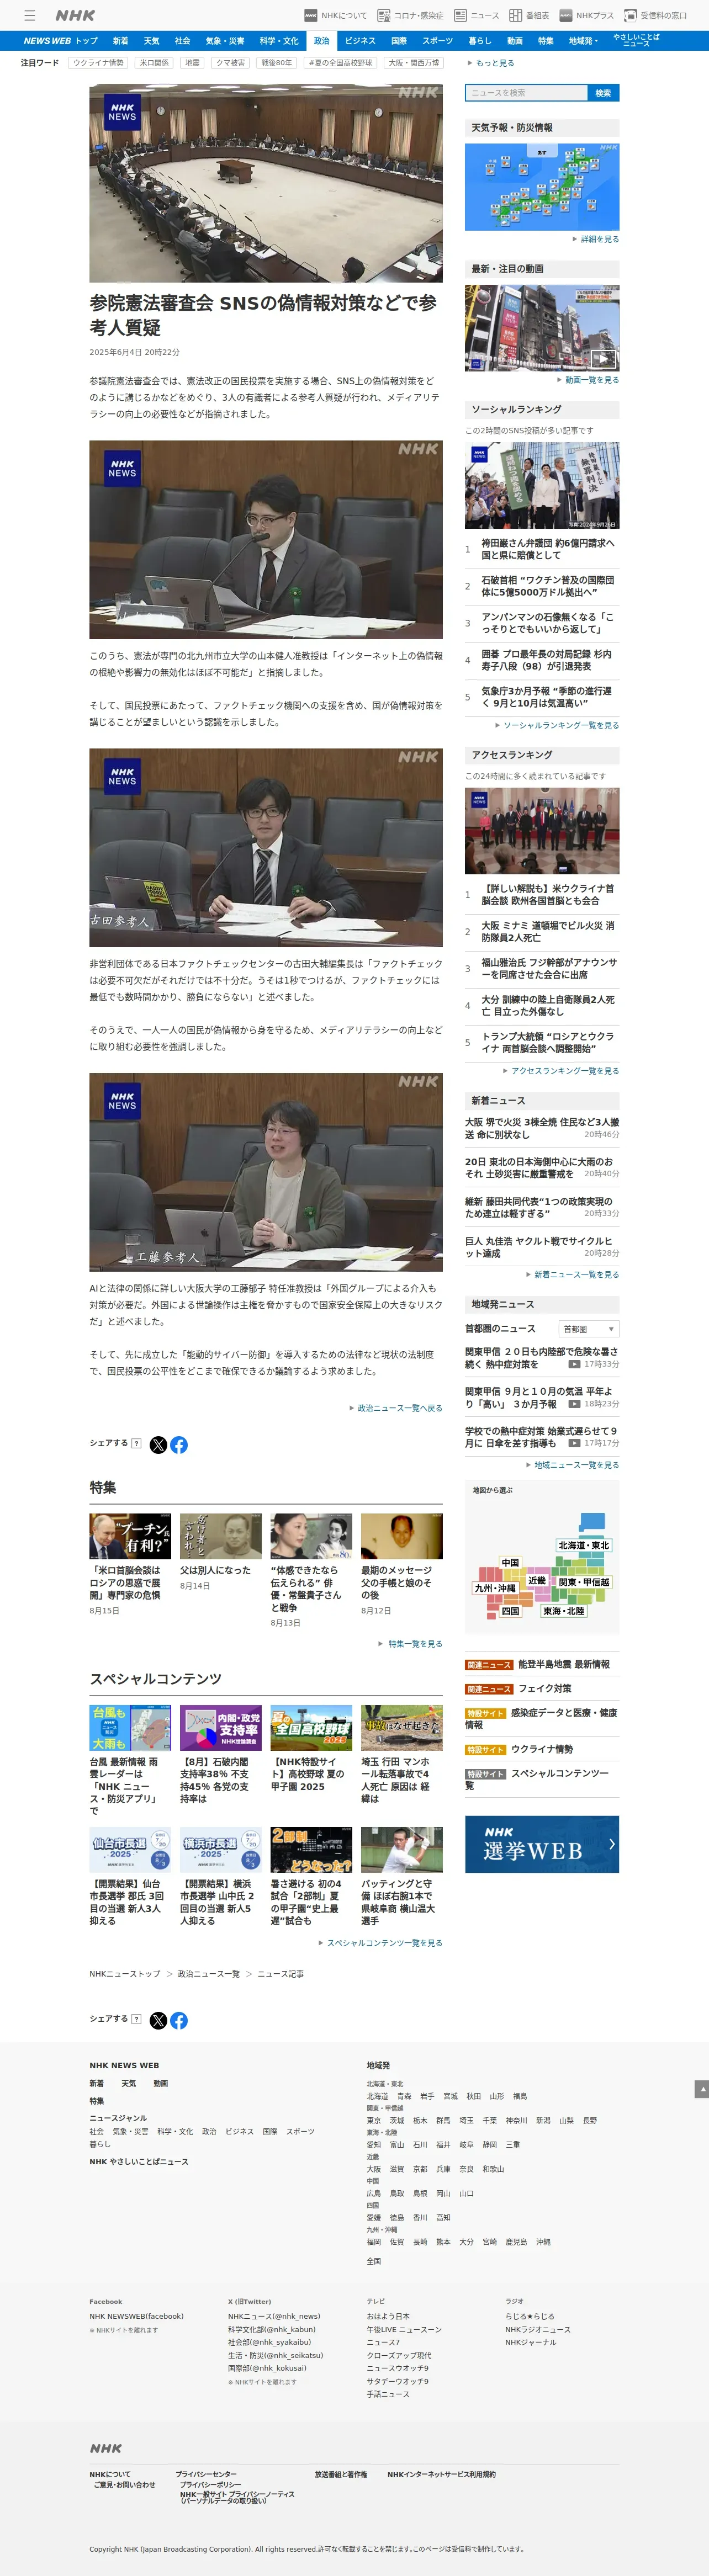This screenshot has width=709, height=2576.
Task: Open ソーシャルランキング一覧を見る link
Action: click(557, 726)
